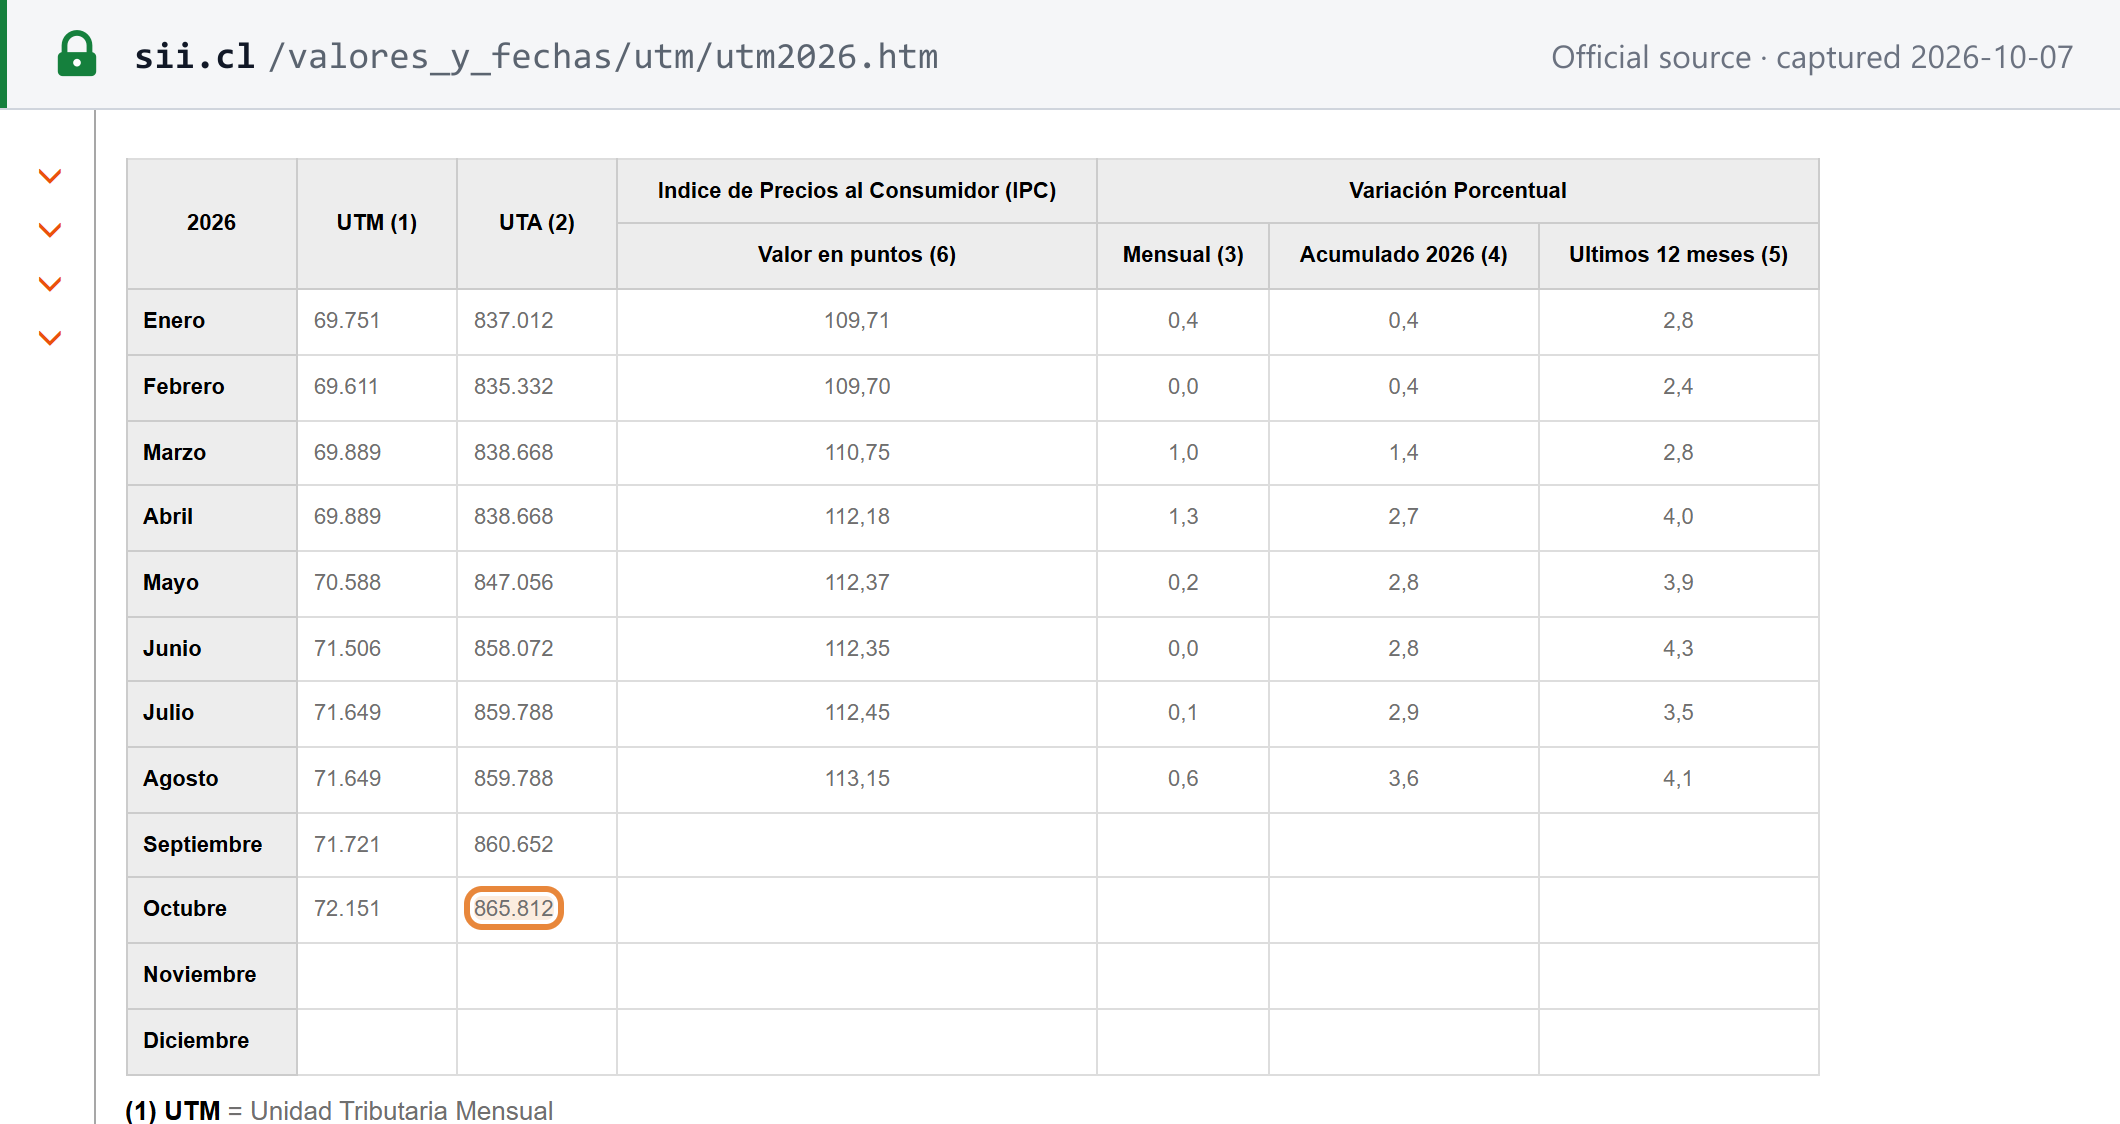Click Febrero UTA 835.332
The image size is (2120, 1124).
pos(514,386)
